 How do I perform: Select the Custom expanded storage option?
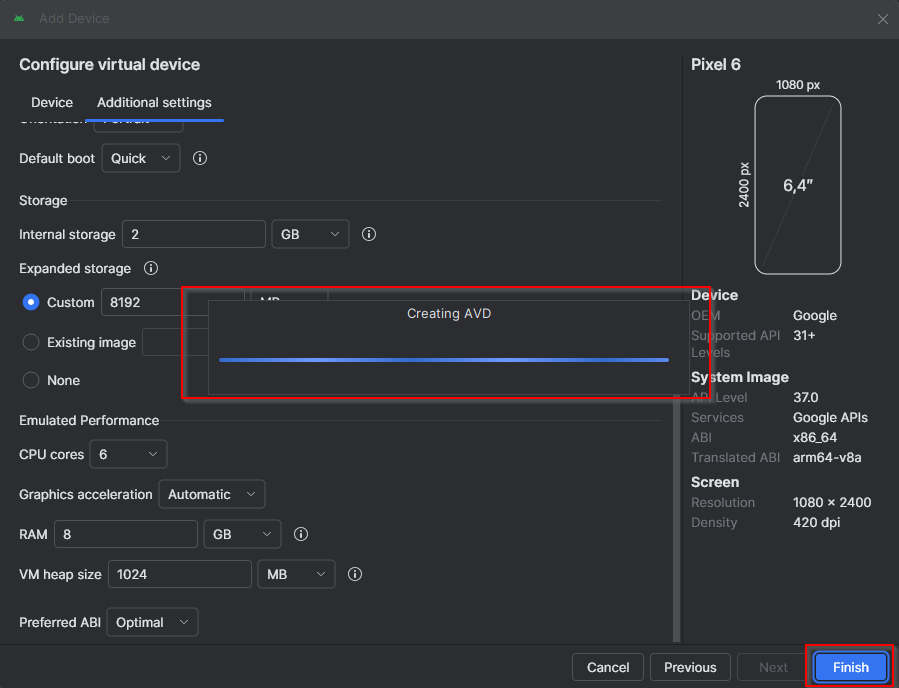click(x=31, y=302)
